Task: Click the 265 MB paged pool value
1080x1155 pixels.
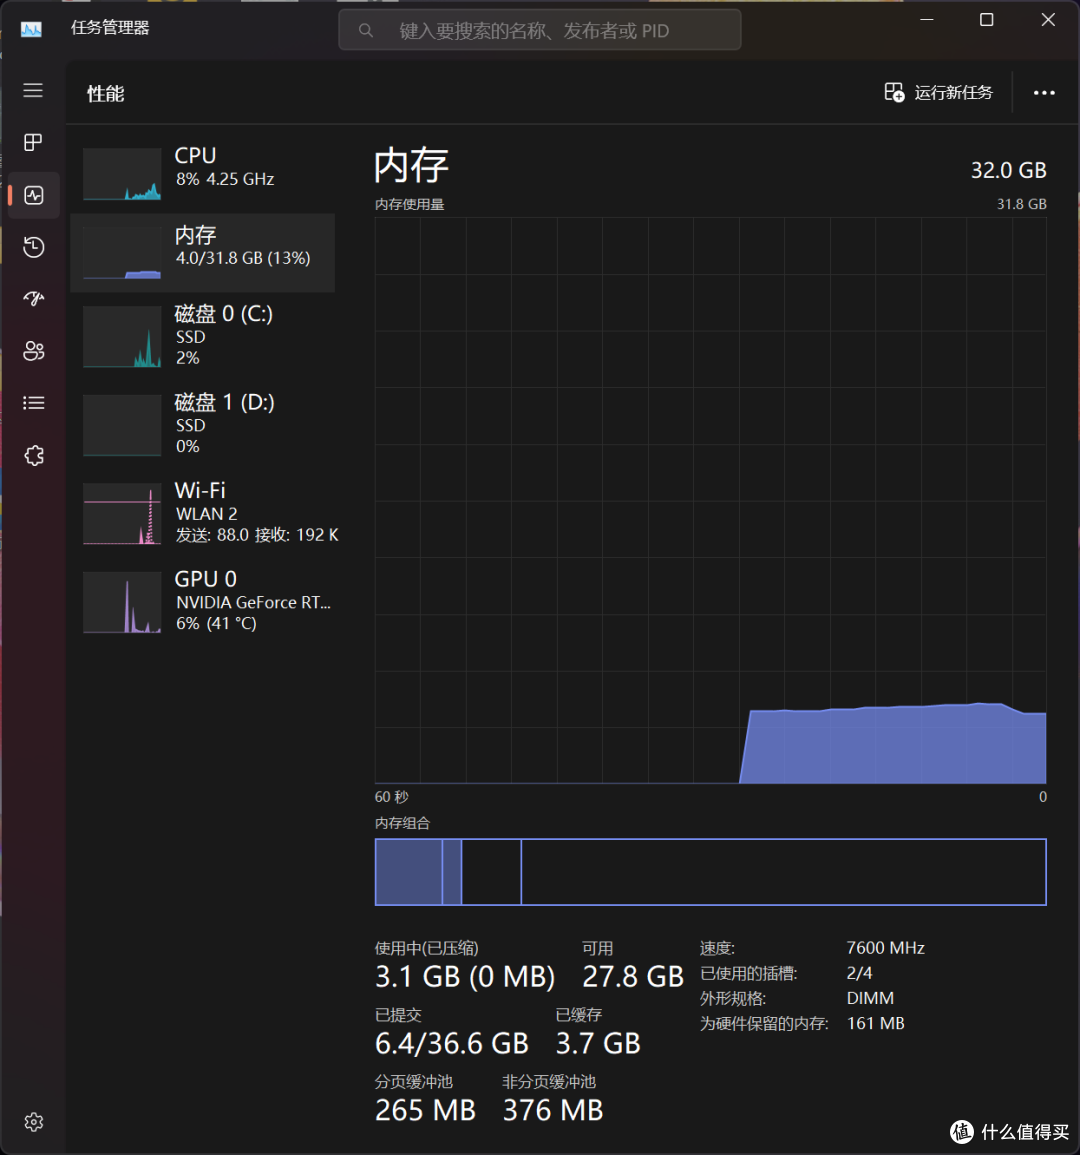Action: click(x=425, y=1110)
